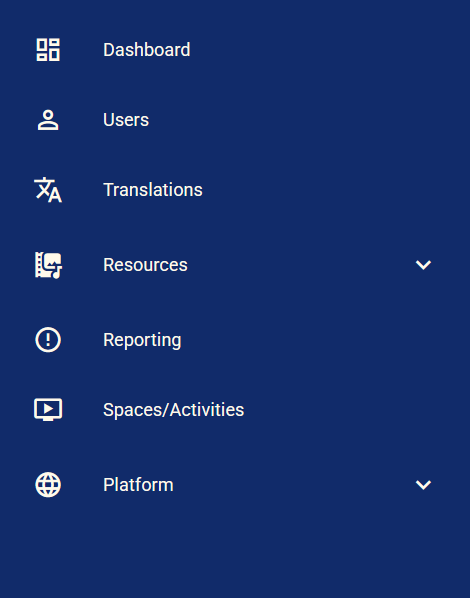Screen dimensions: 470x598
Task: Select the Resources menu label
Action: [145, 265]
